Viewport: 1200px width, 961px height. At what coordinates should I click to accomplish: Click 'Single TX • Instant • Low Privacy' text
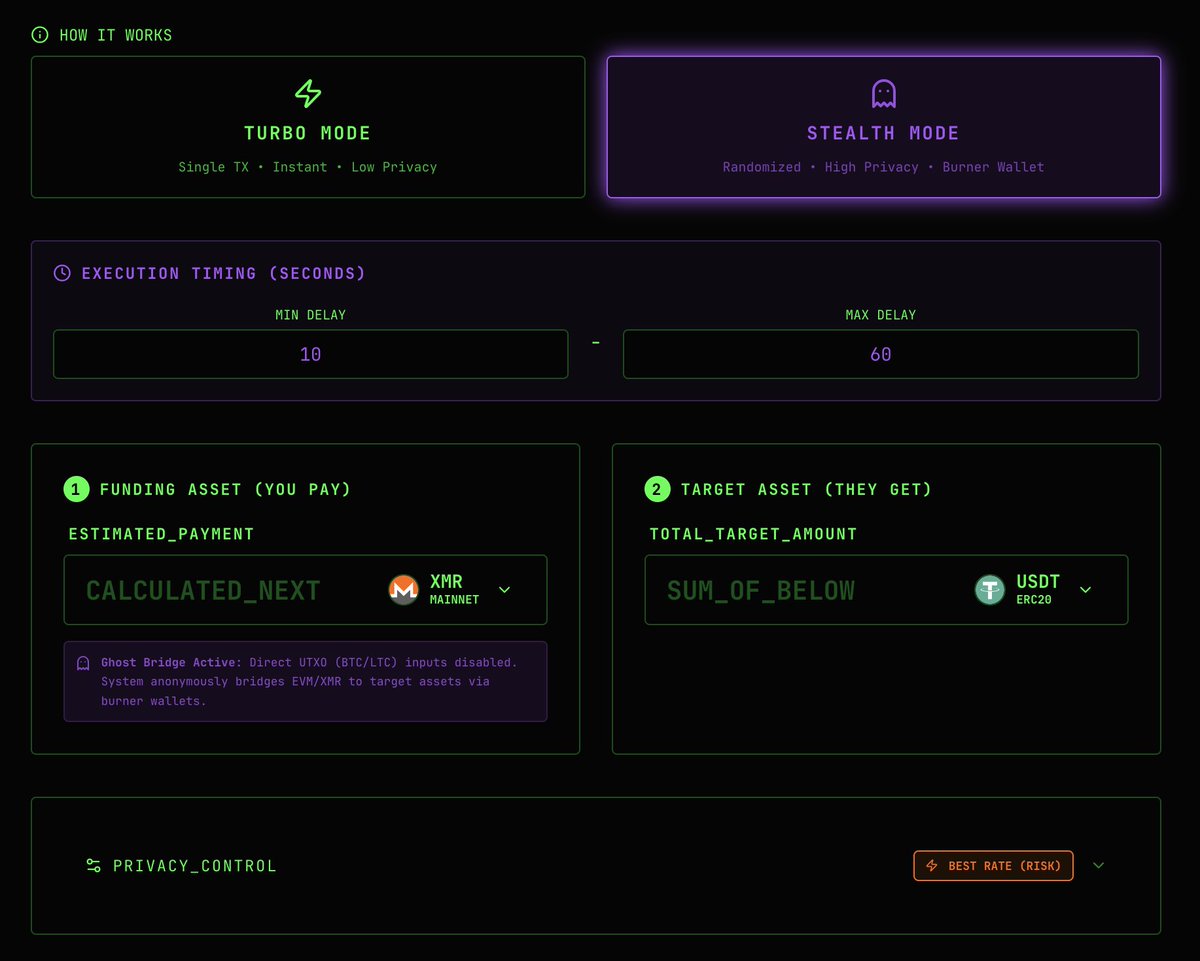coord(308,167)
